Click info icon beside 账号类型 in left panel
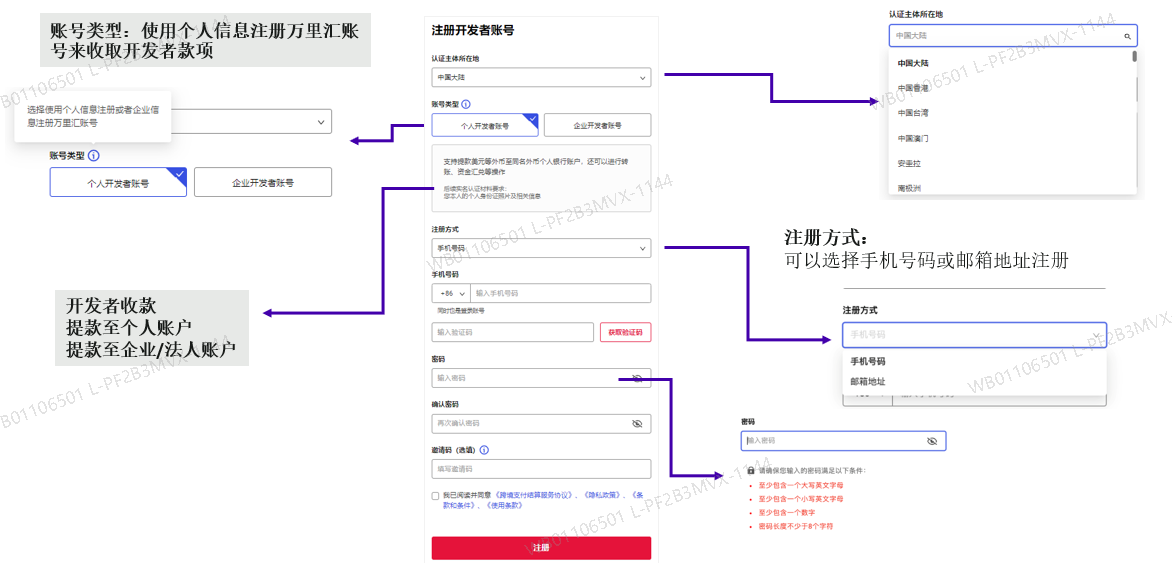 tap(93, 156)
